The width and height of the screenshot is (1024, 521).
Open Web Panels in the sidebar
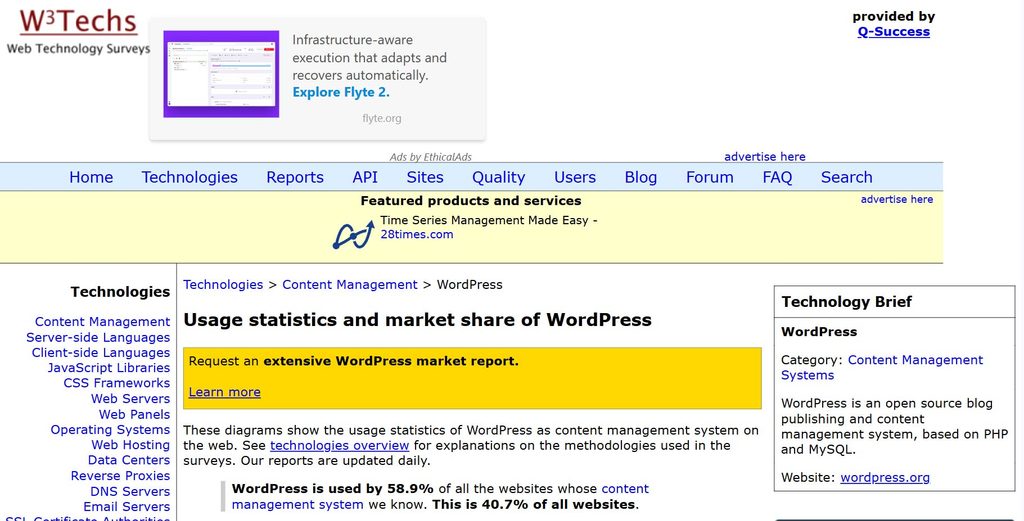(x=135, y=415)
